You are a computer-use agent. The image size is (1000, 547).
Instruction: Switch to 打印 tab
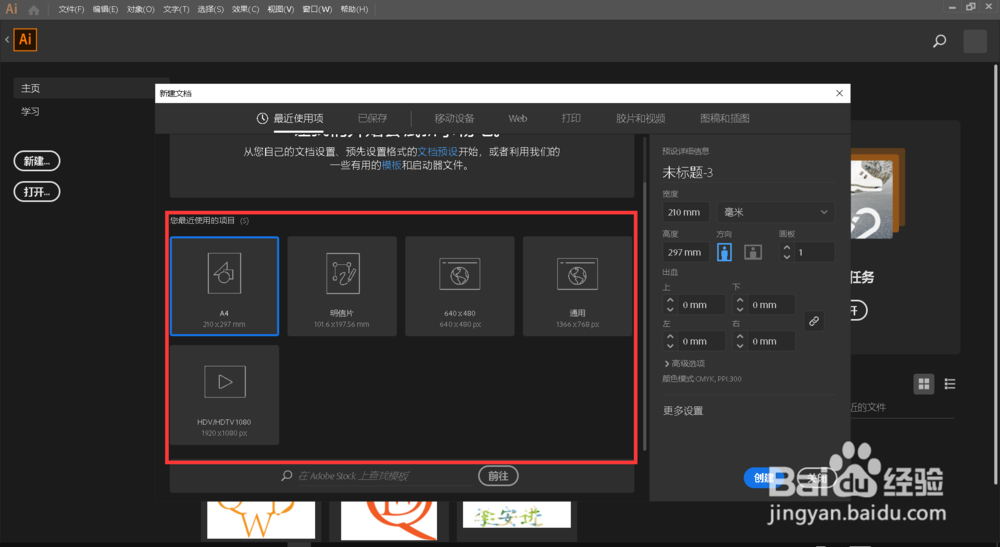[x=571, y=119]
